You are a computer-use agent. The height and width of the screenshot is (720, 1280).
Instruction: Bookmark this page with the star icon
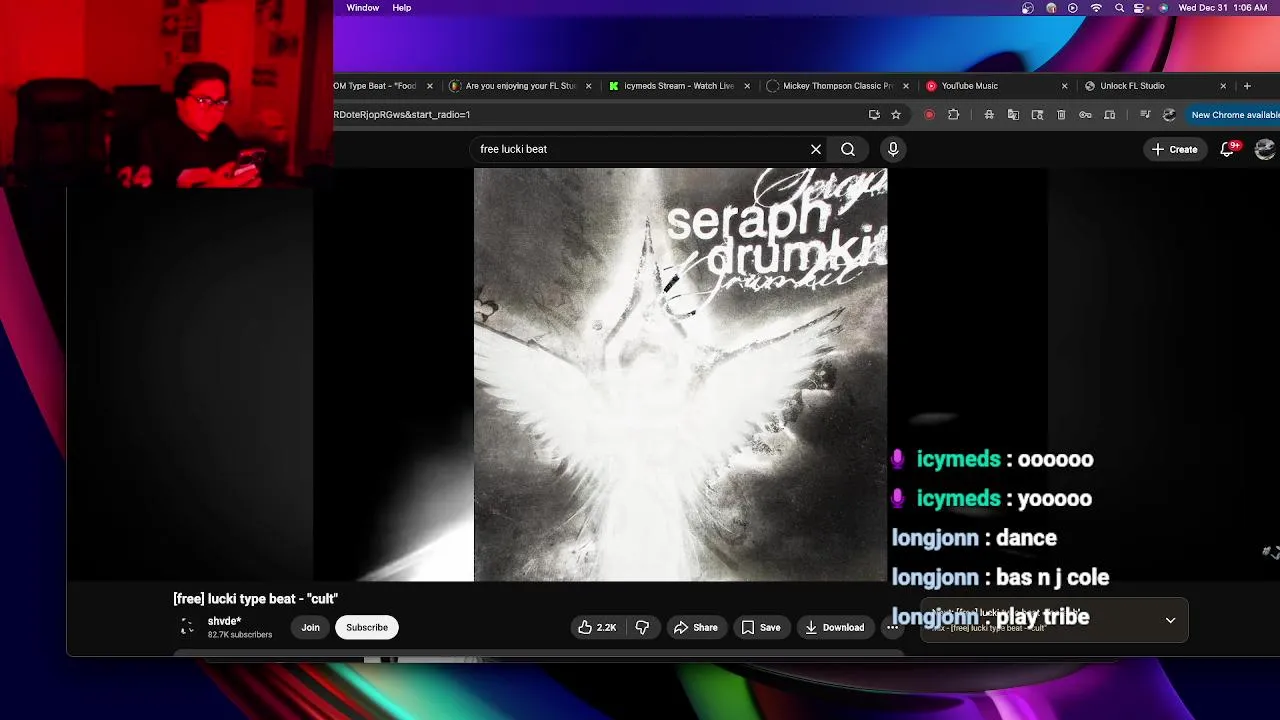click(x=896, y=115)
